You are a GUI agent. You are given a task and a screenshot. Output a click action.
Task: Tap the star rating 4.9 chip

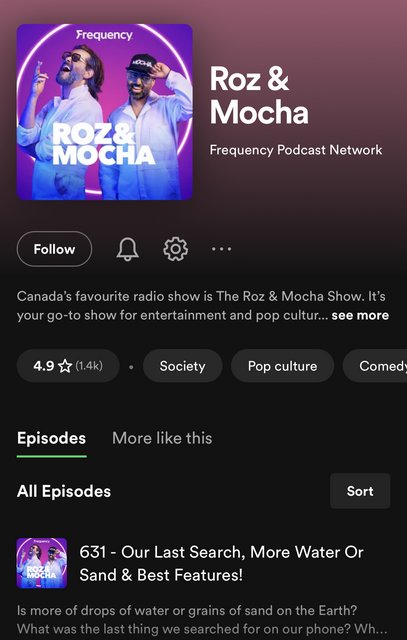(x=68, y=366)
